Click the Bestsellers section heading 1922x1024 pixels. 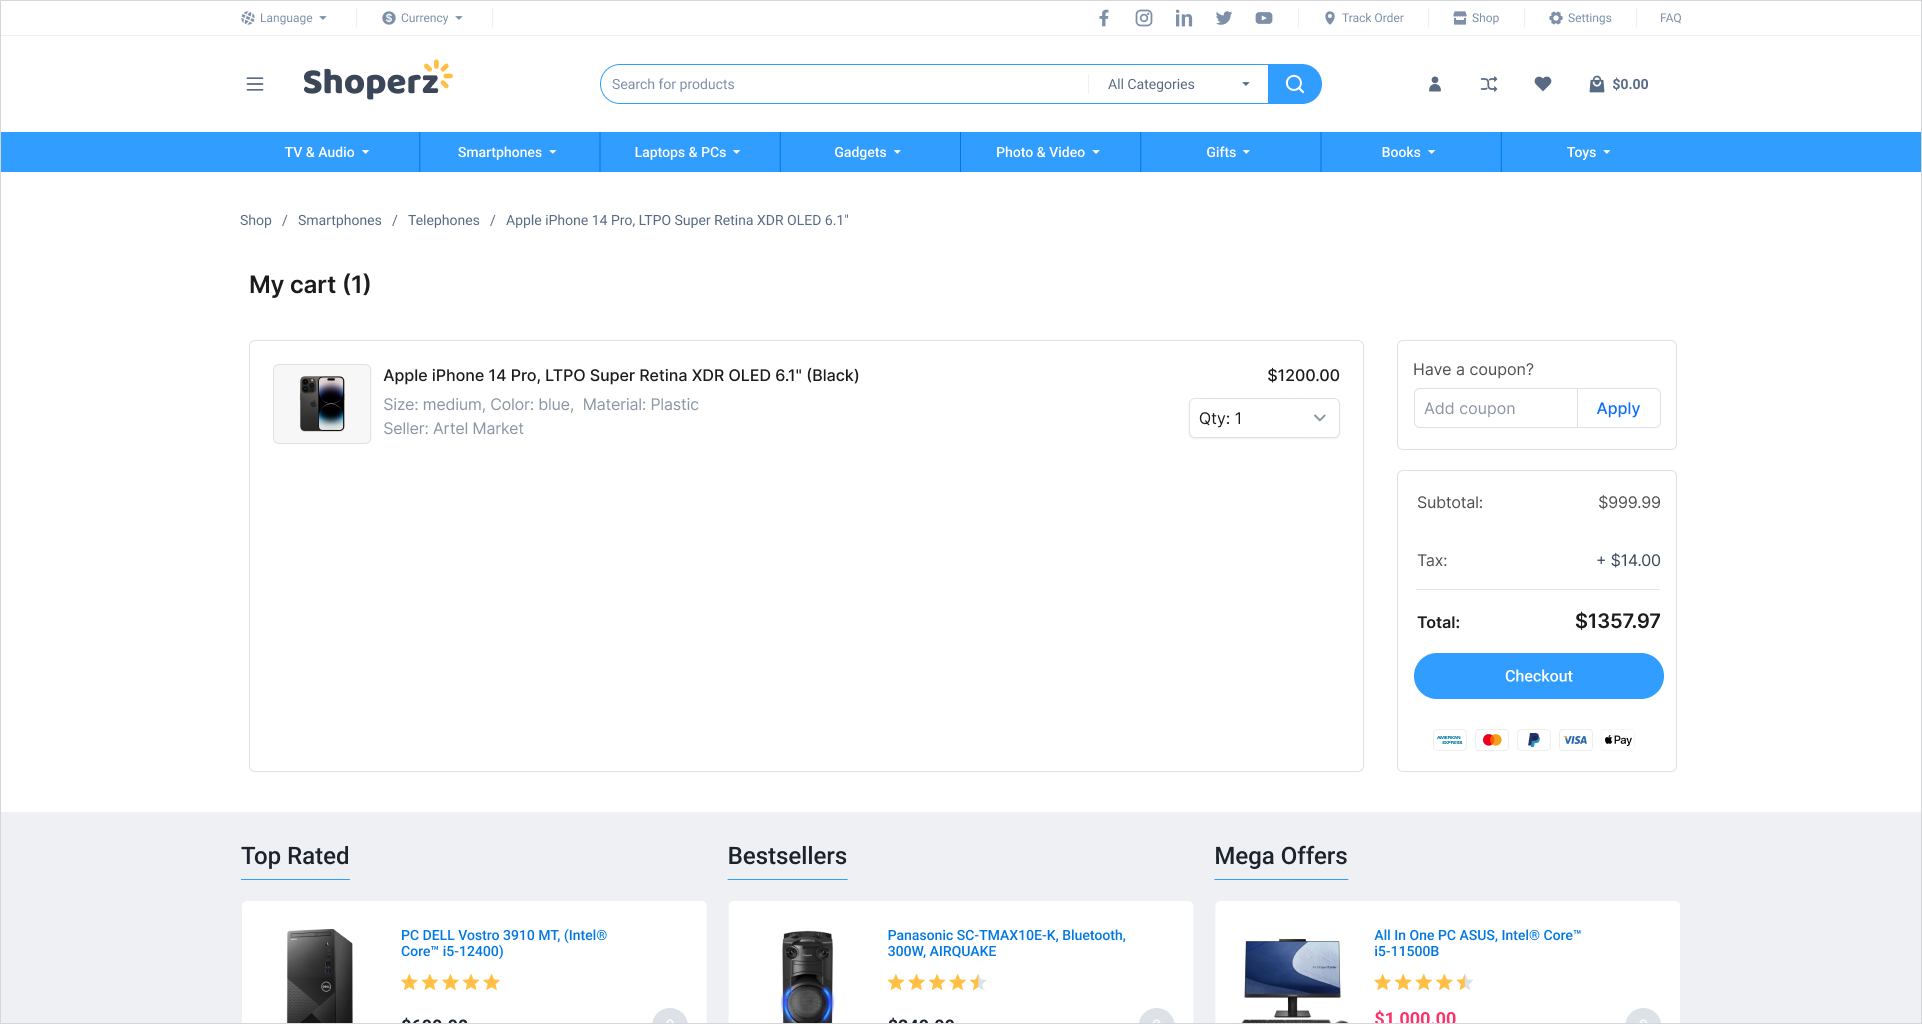pyautogui.click(x=787, y=856)
